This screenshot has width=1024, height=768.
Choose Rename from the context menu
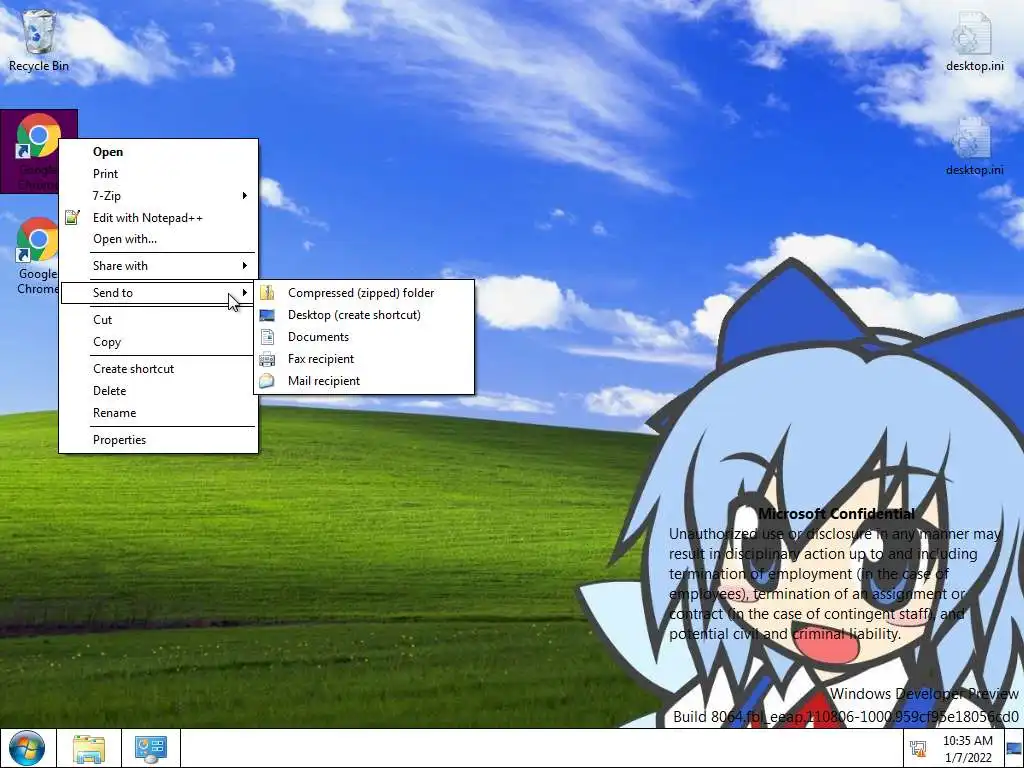[x=158, y=413]
